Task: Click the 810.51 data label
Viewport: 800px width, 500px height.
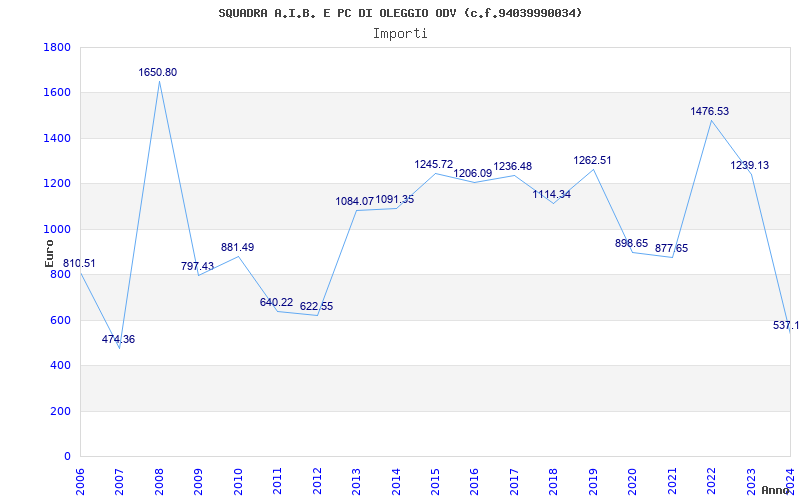Action: click(79, 264)
